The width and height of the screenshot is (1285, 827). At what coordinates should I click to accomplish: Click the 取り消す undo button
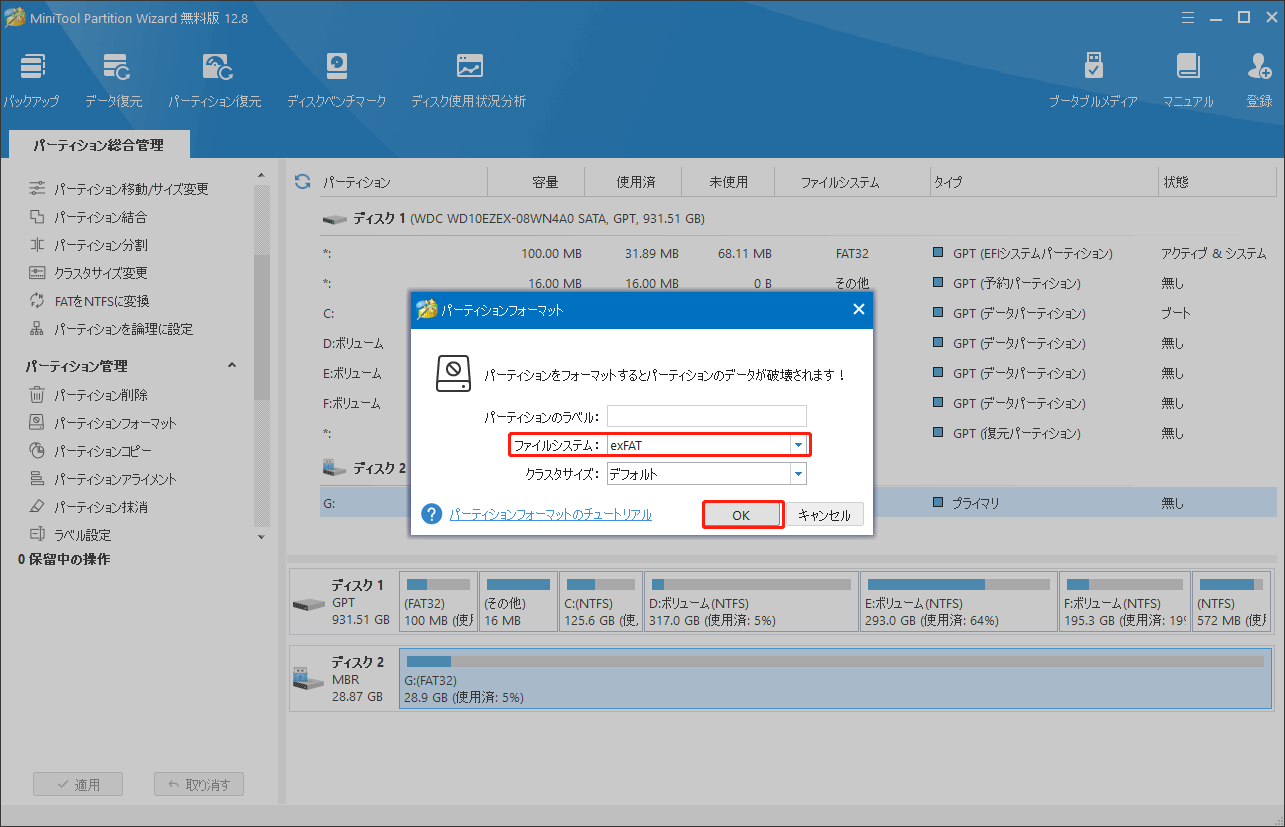click(199, 785)
